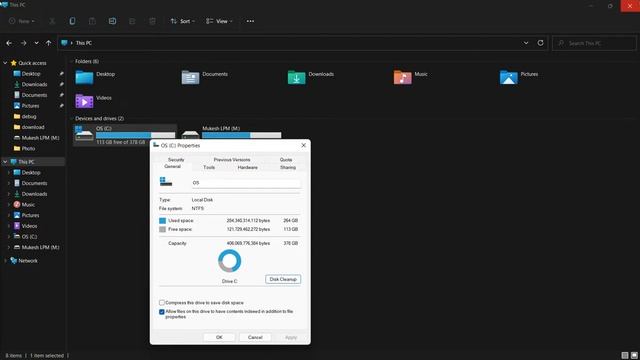Open the New dropdown menu

click(22, 21)
